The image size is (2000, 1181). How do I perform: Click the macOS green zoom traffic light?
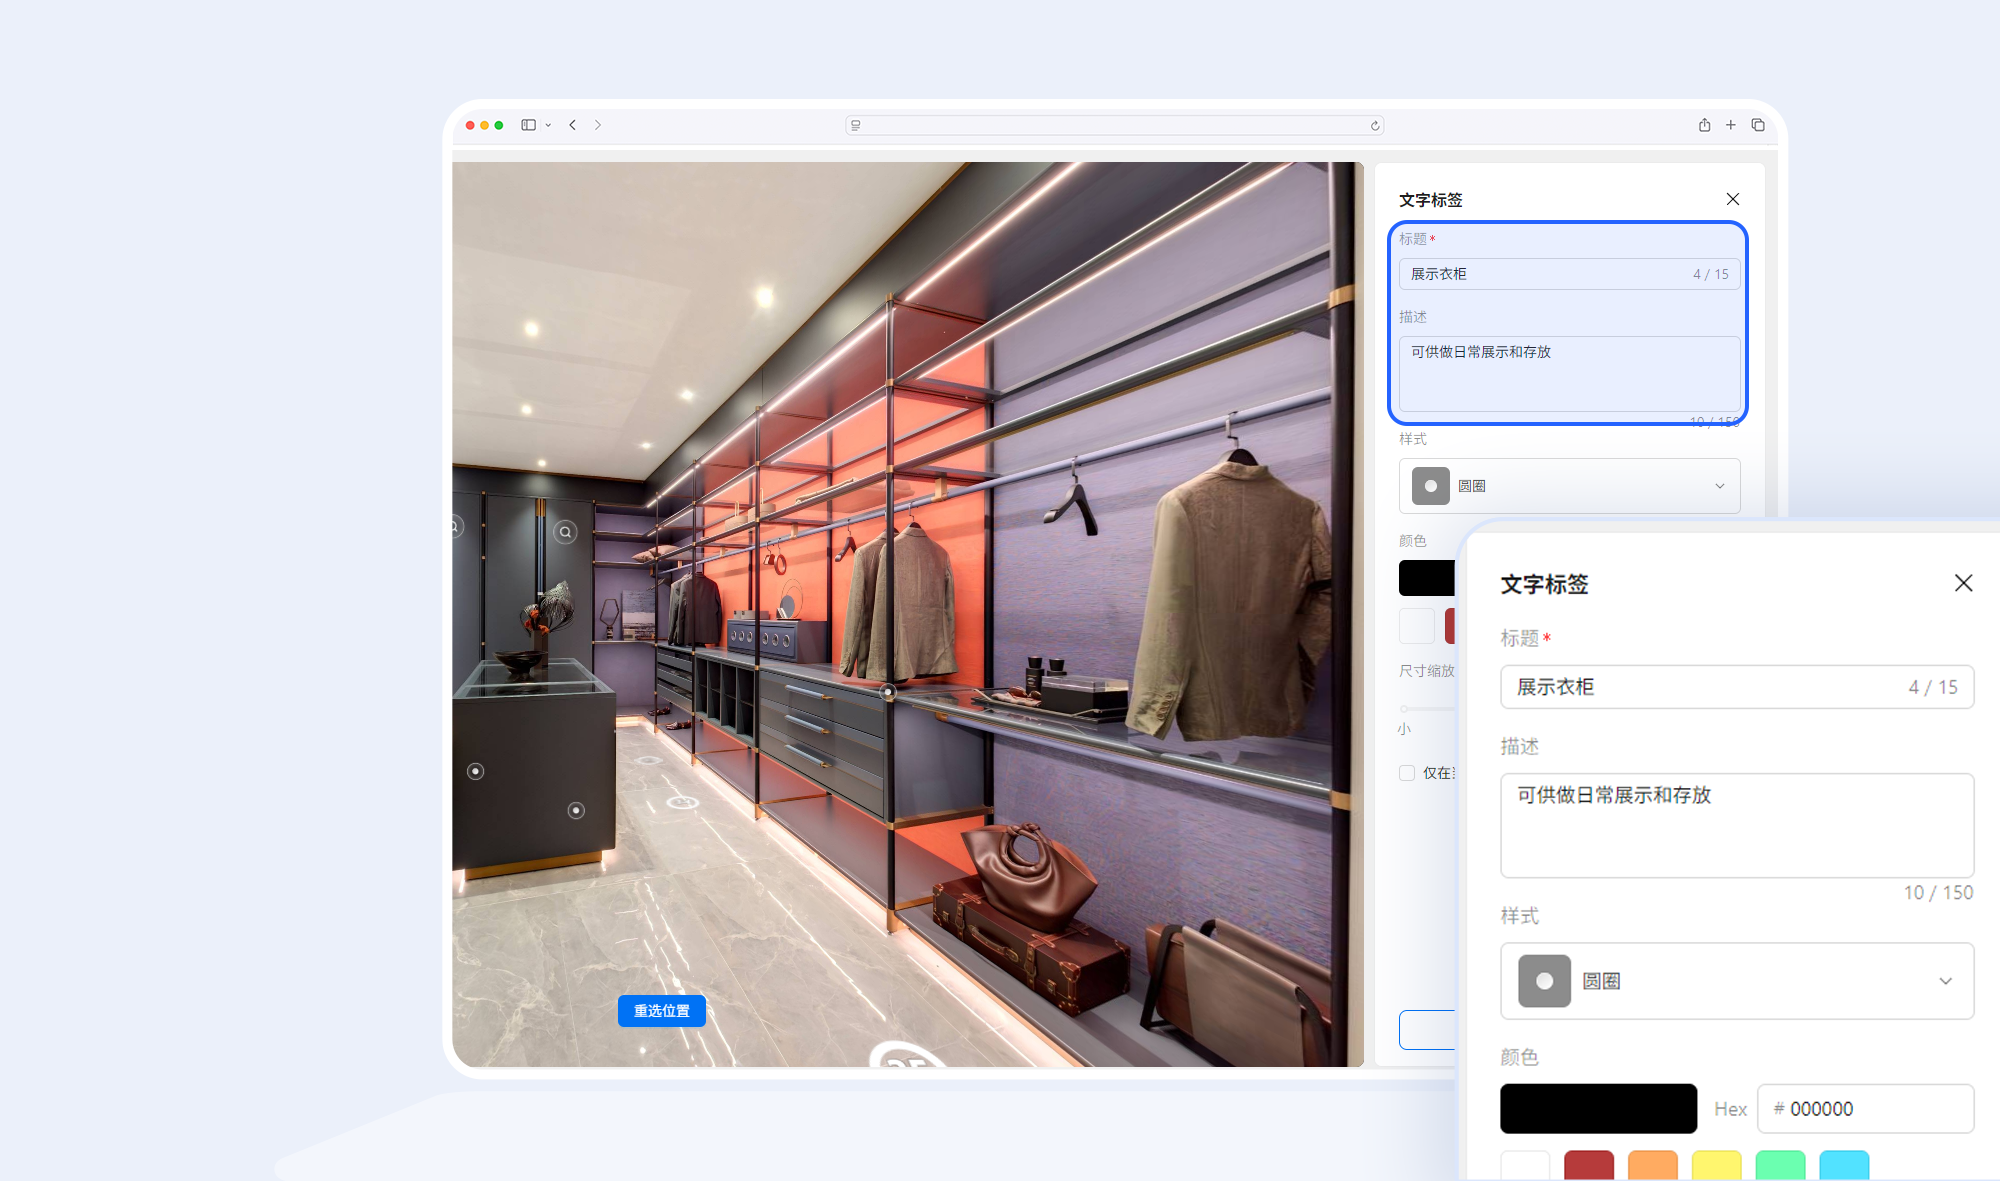point(499,125)
